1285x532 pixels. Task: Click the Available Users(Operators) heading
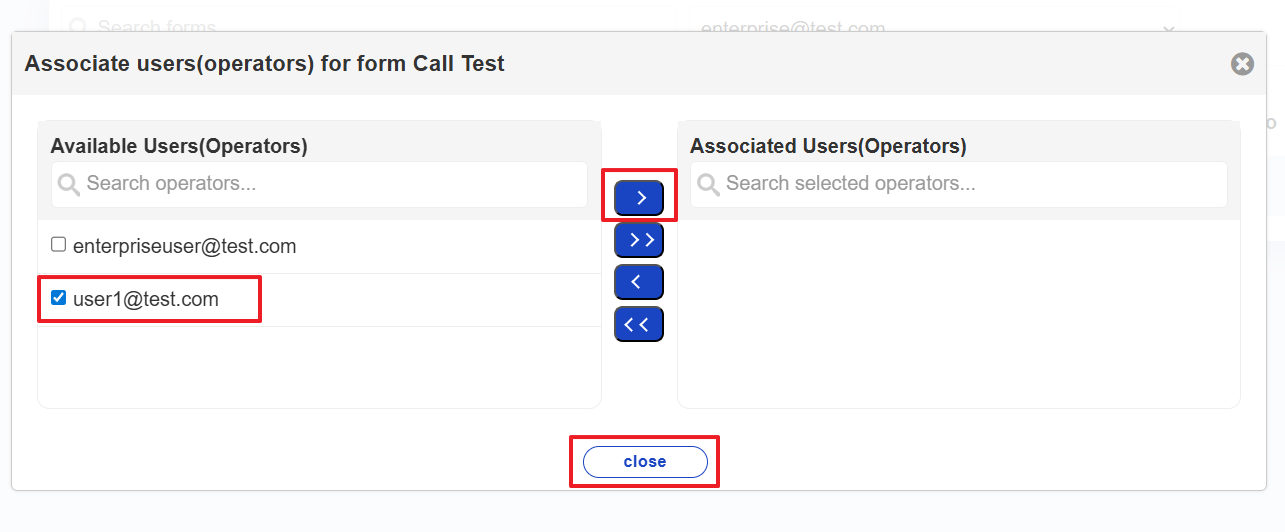click(179, 146)
